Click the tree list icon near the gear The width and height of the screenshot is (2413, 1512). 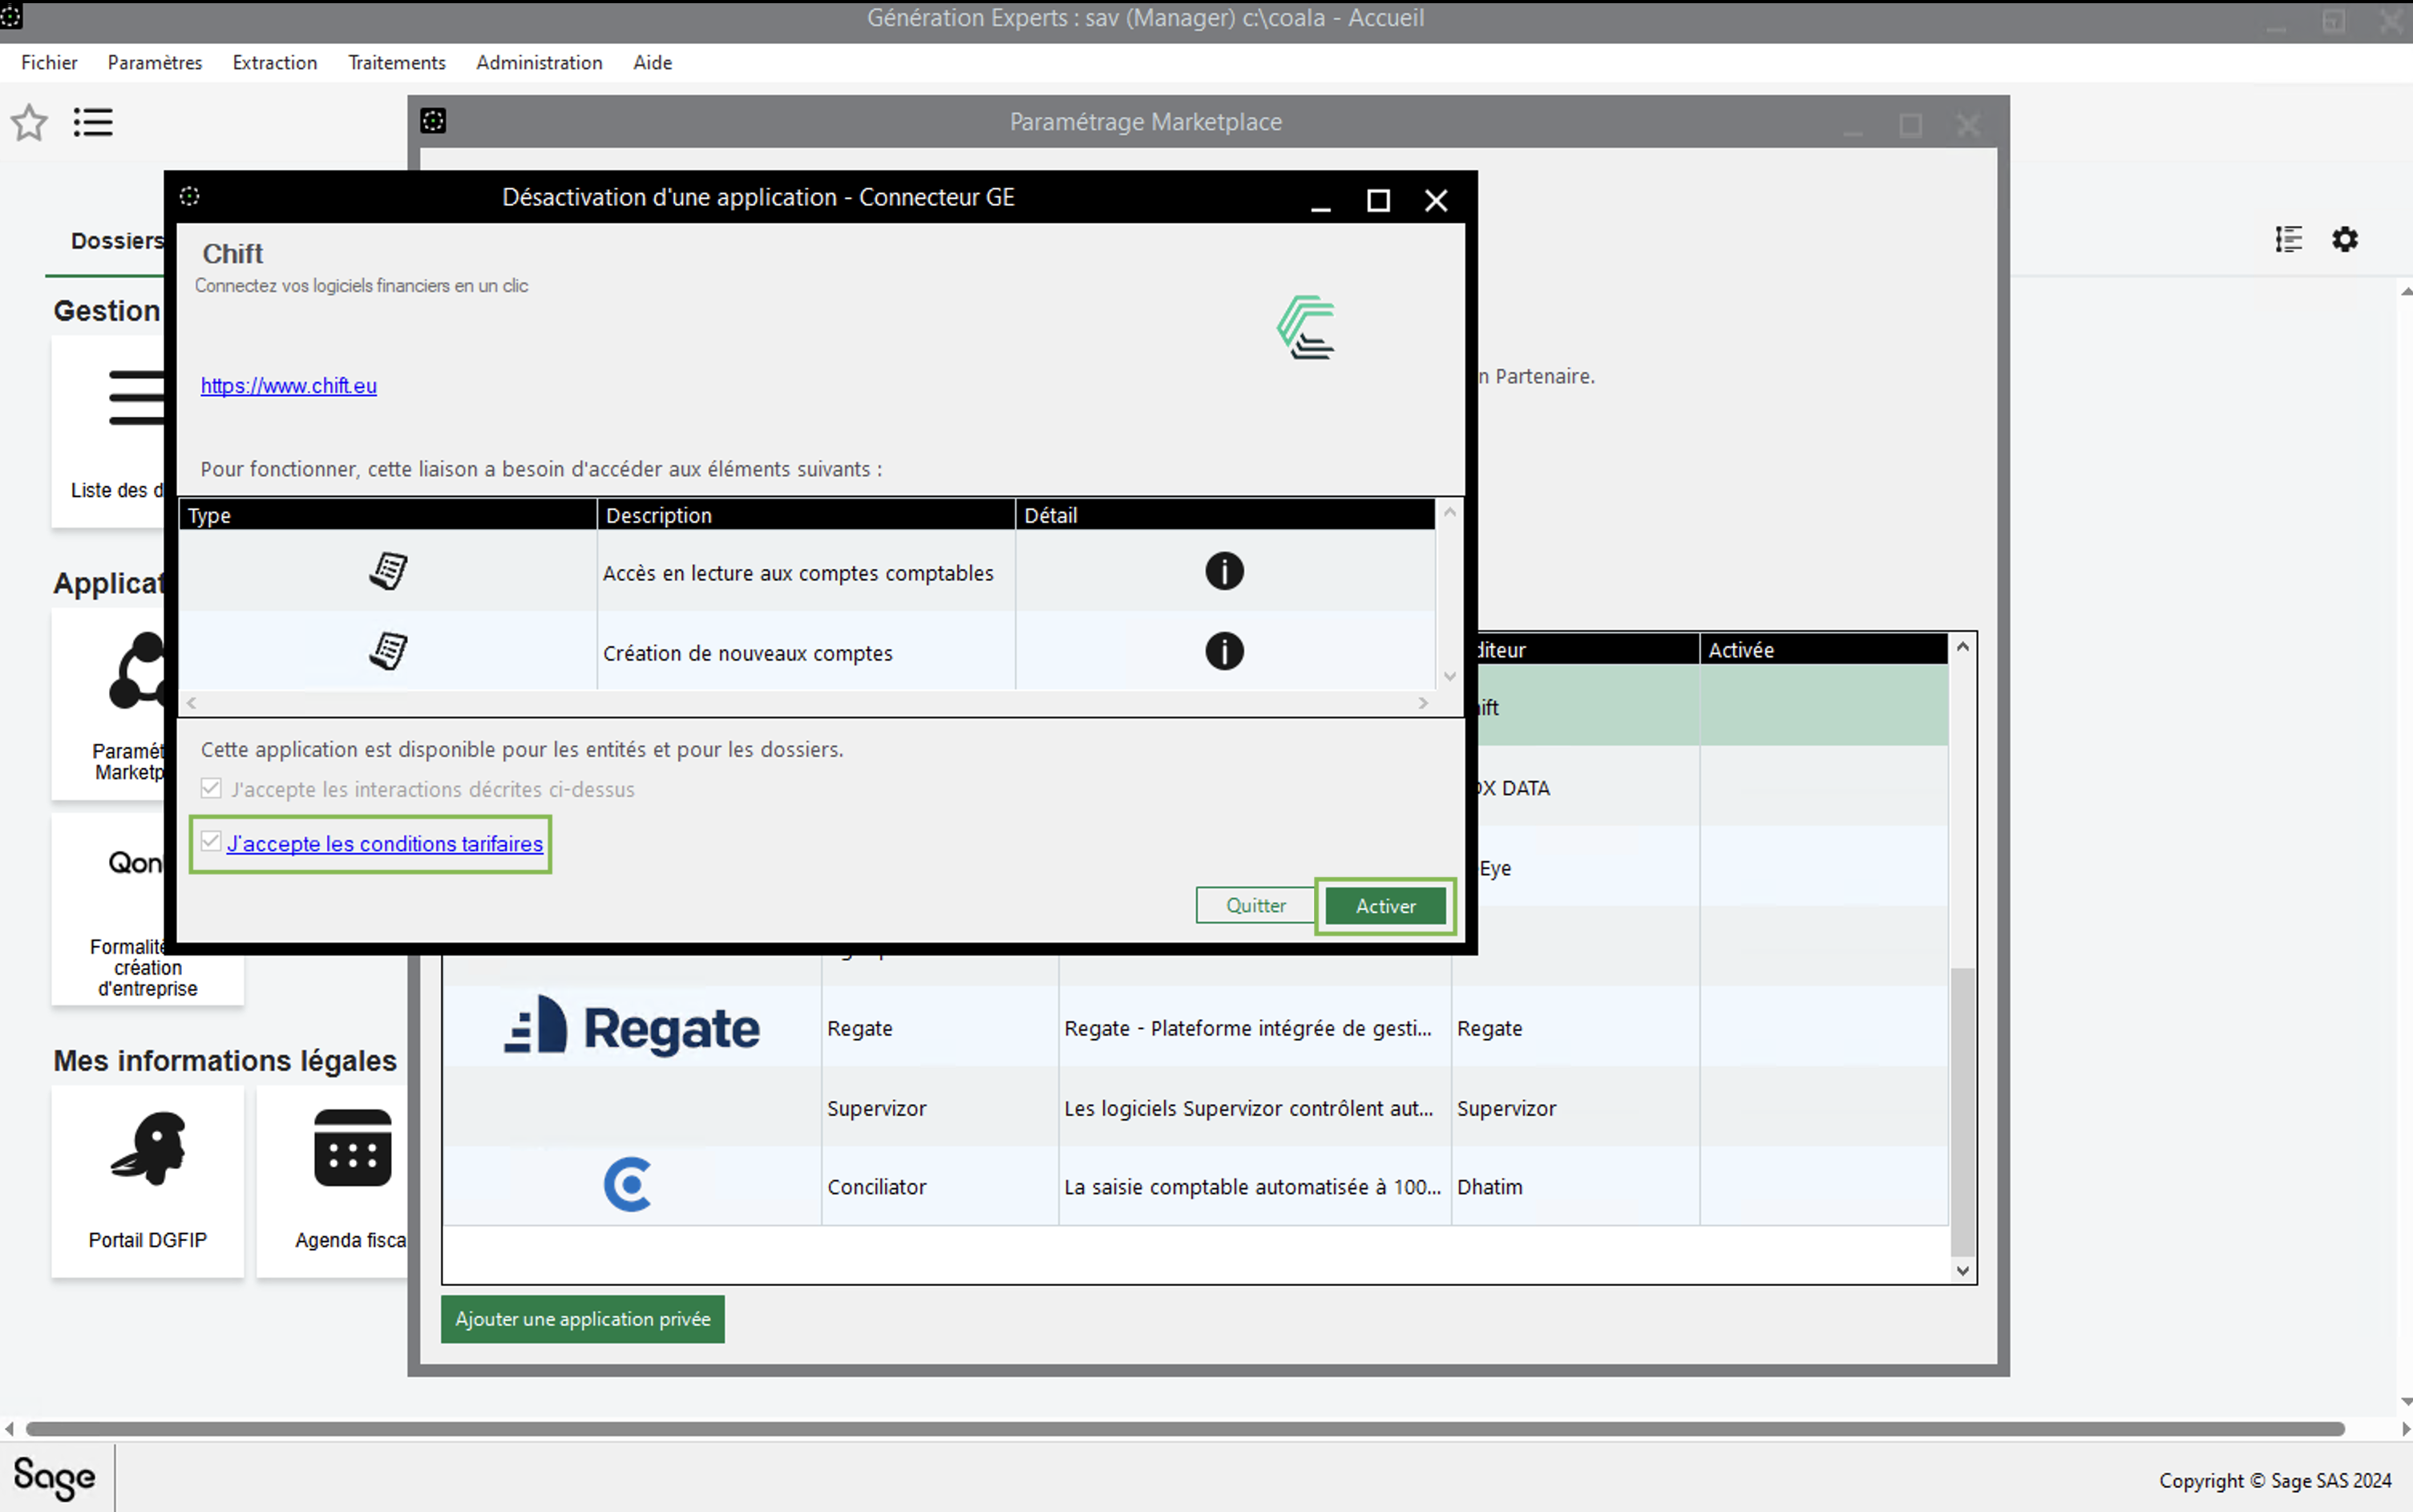(x=2288, y=240)
